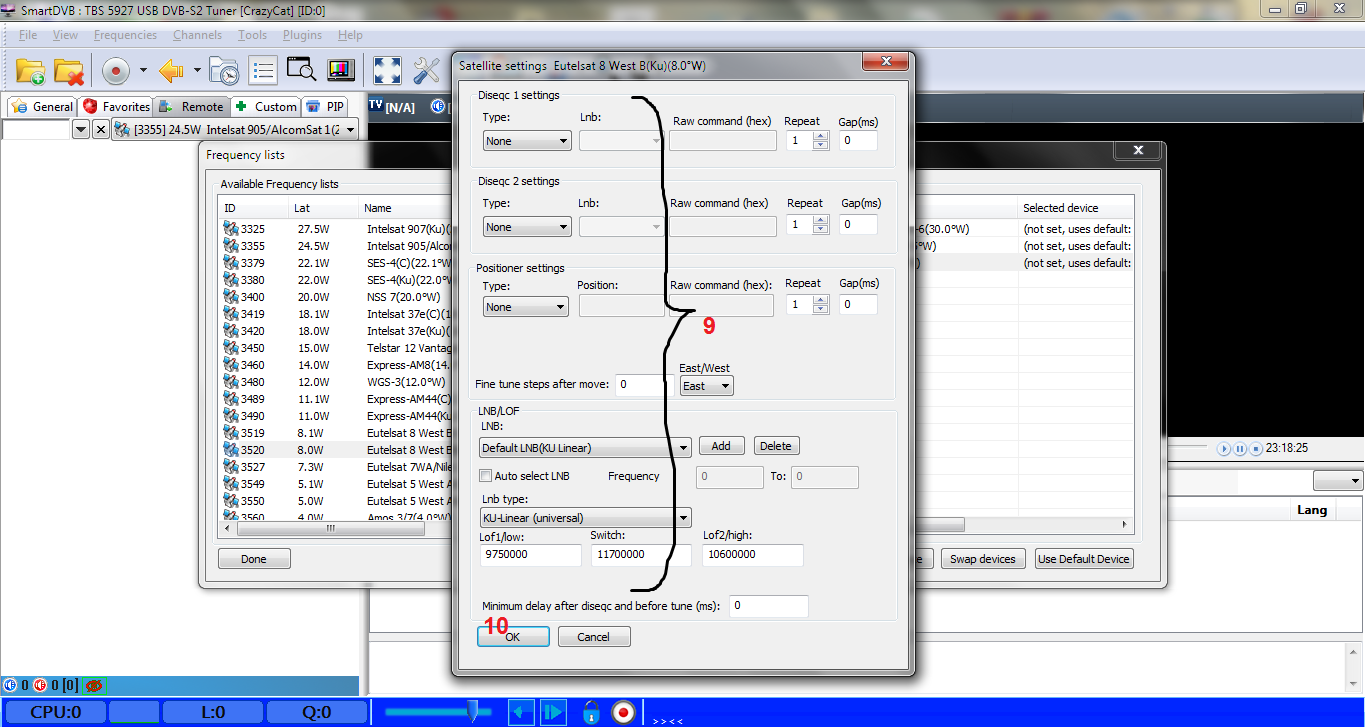The height and width of the screenshot is (727, 1365).
Task: Click the small stop button near 23:18:25
Action: click(x=1255, y=449)
